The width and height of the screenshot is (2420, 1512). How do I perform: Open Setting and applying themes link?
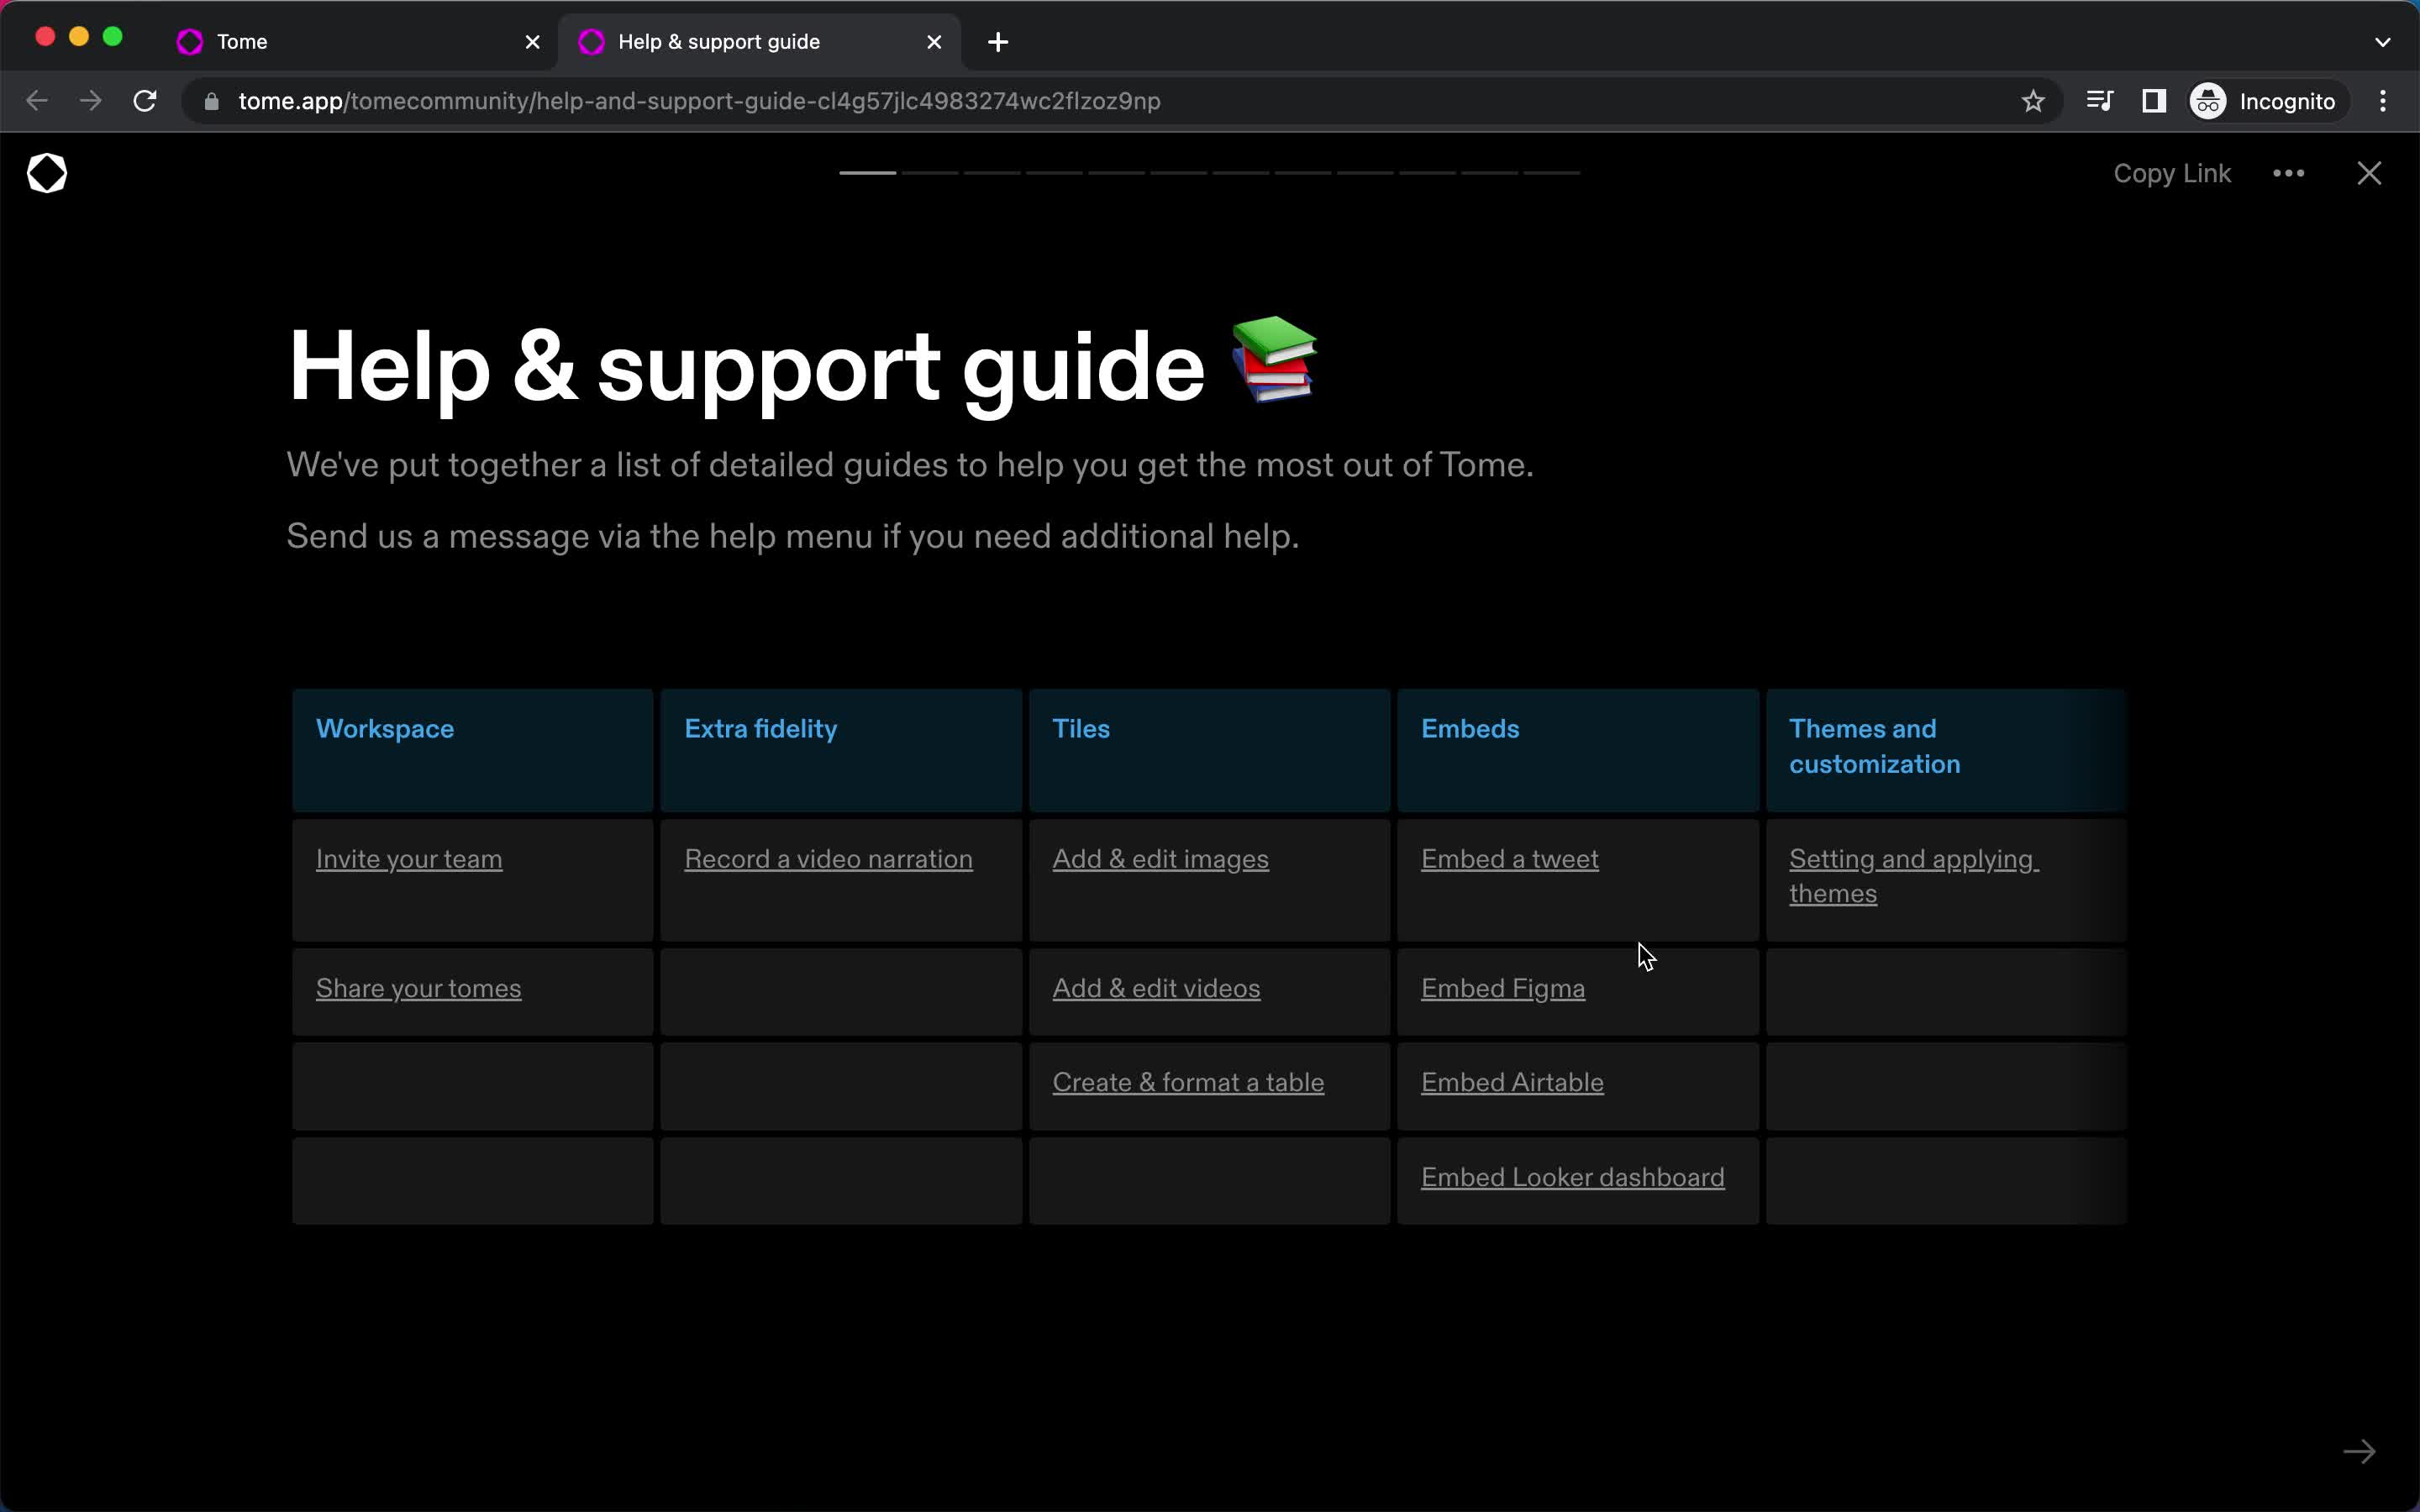pyautogui.click(x=1913, y=876)
